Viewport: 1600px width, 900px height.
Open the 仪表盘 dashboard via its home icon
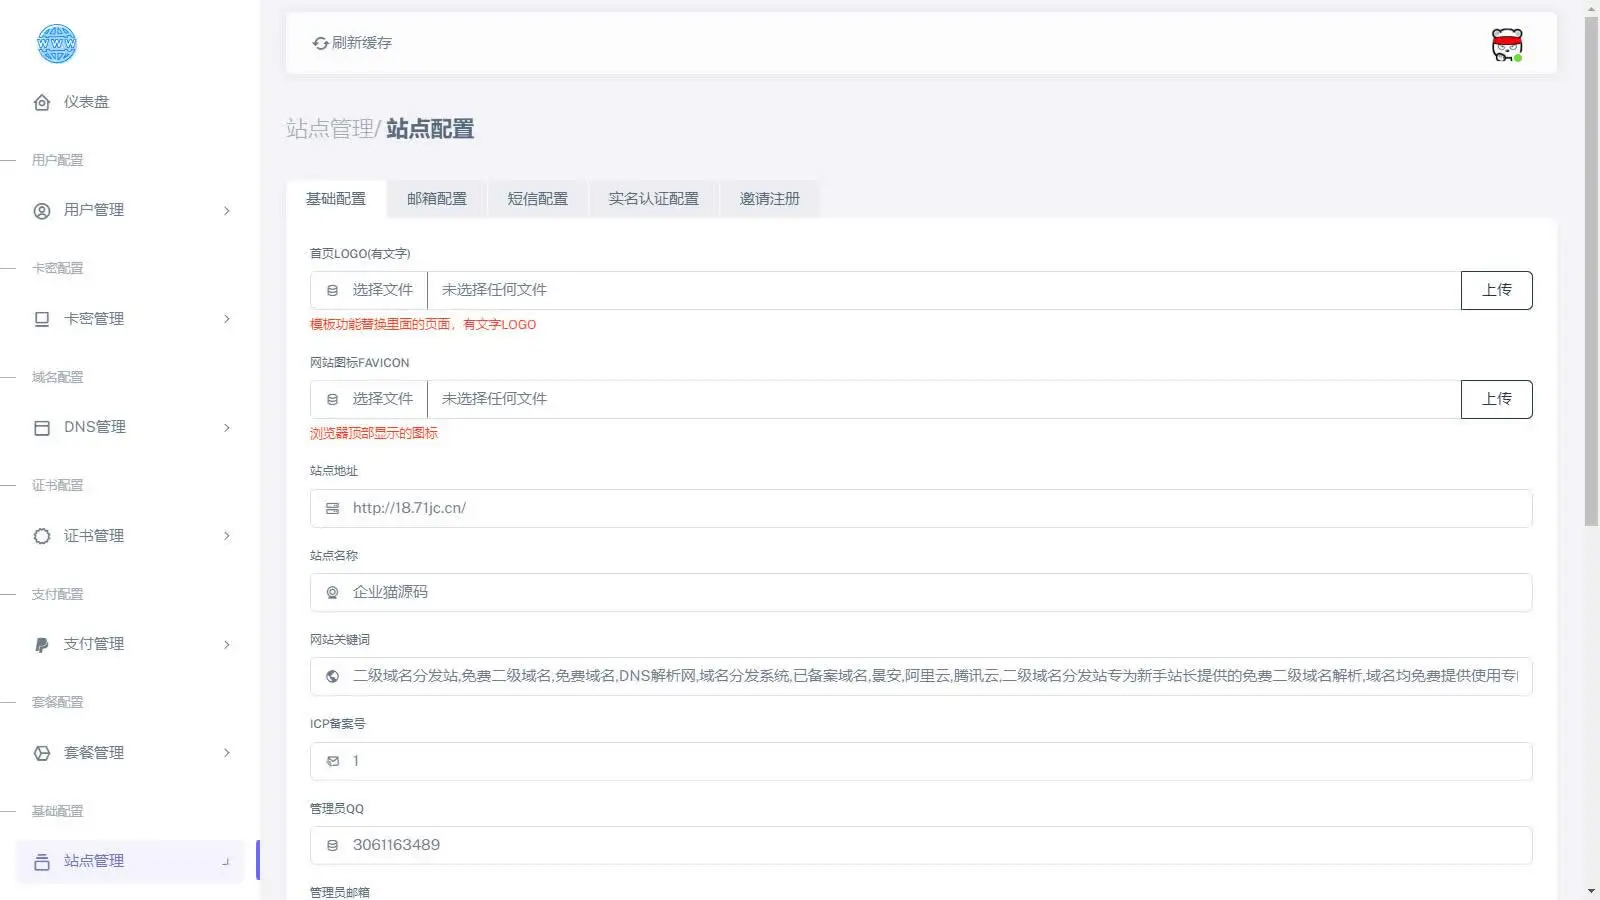pyautogui.click(x=41, y=102)
